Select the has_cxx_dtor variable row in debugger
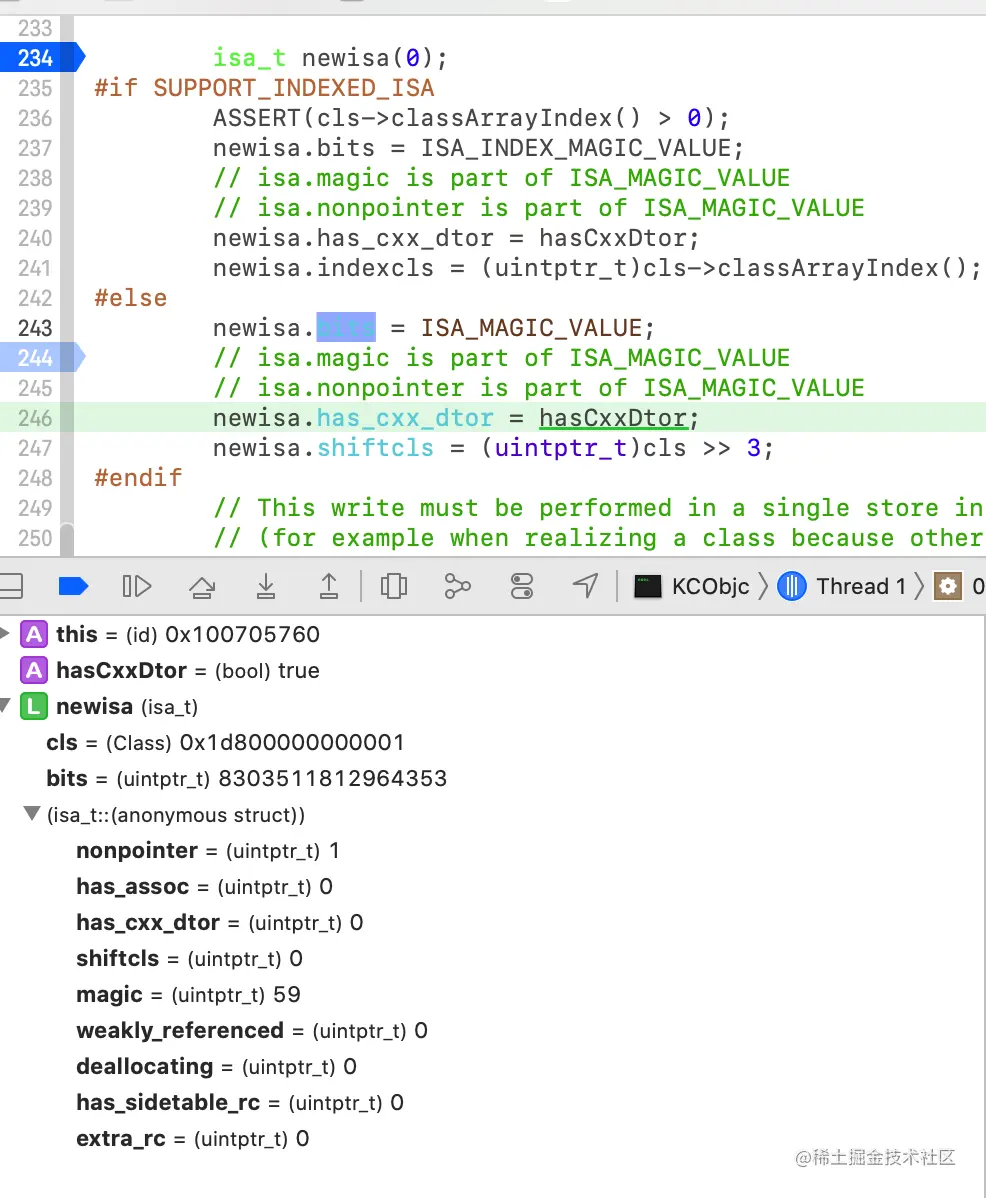This screenshot has height=1198, width=986. 219,922
